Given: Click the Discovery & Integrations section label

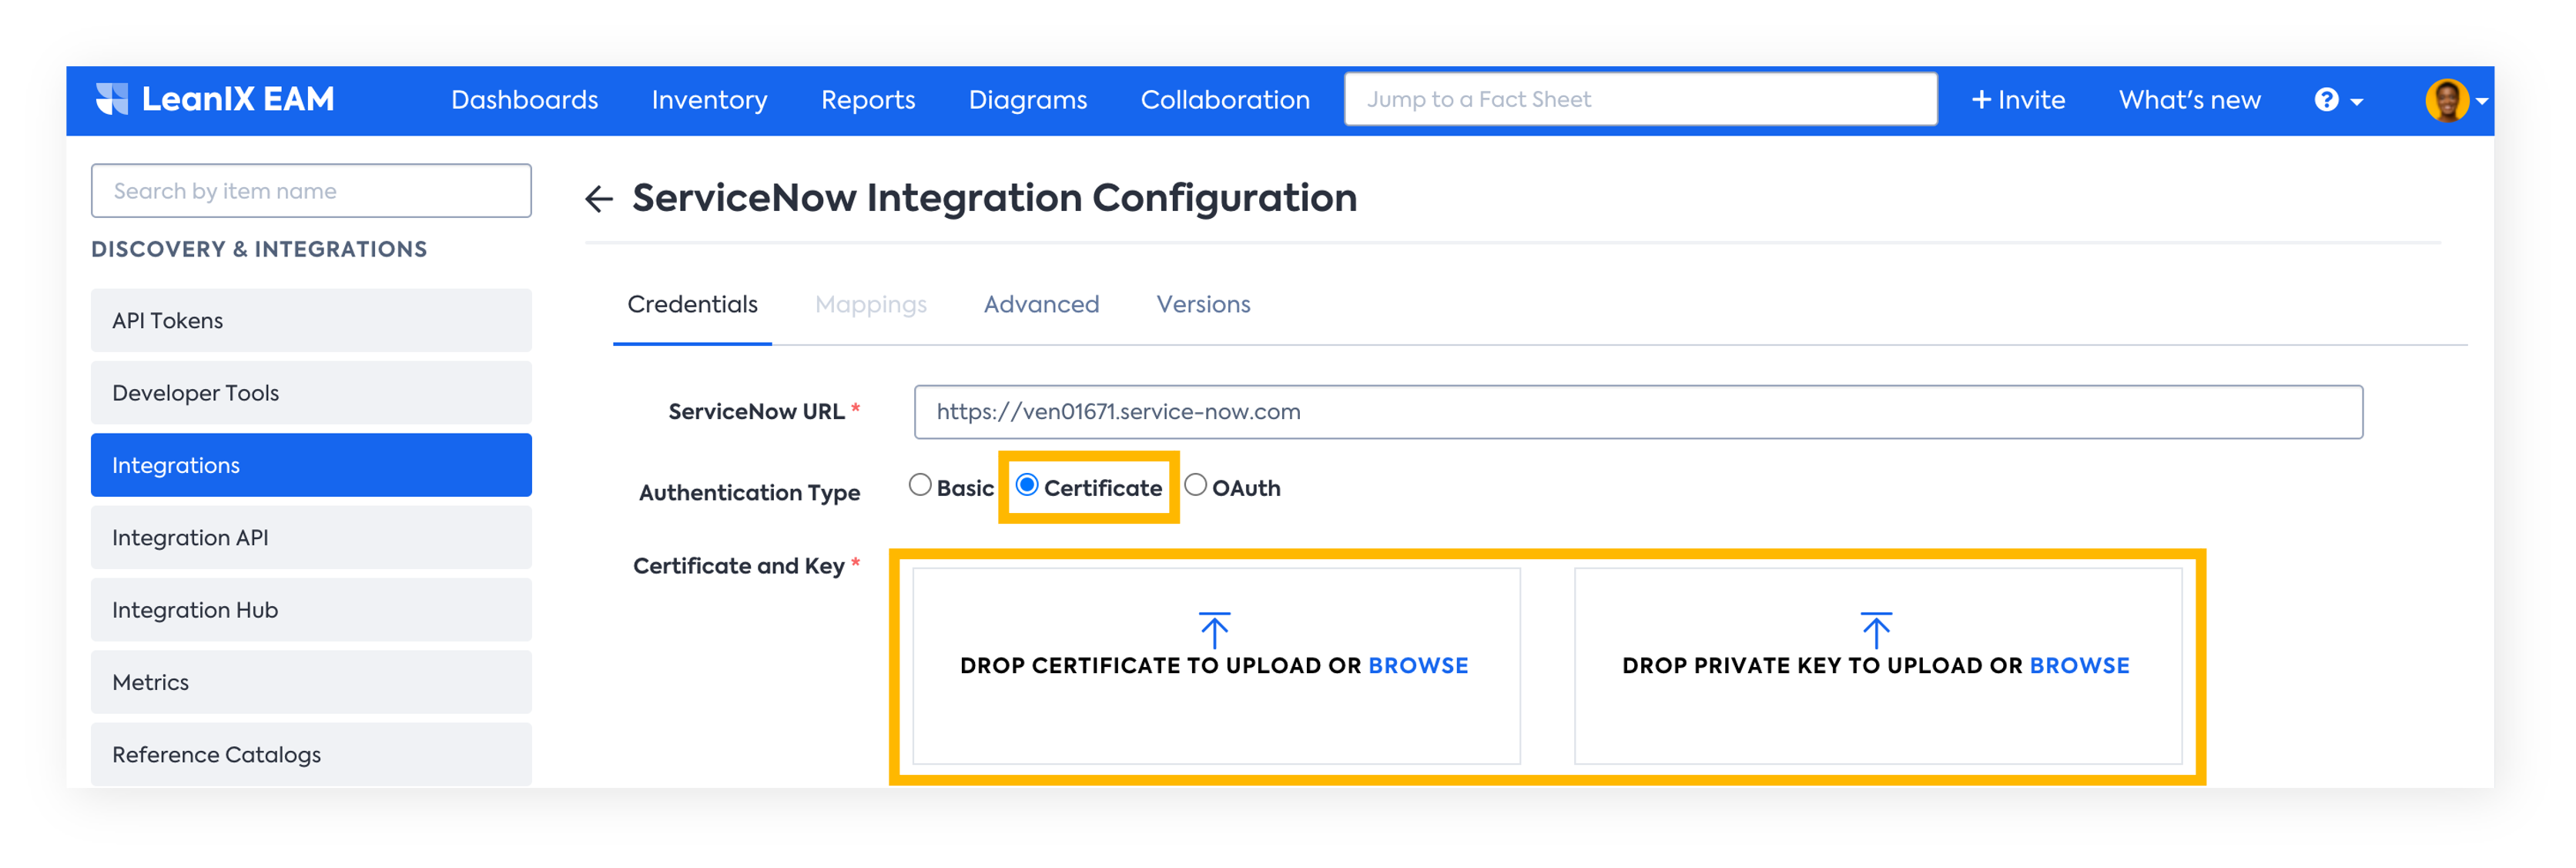Looking at the screenshot, I should pyautogui.click(x=259, y=249).
